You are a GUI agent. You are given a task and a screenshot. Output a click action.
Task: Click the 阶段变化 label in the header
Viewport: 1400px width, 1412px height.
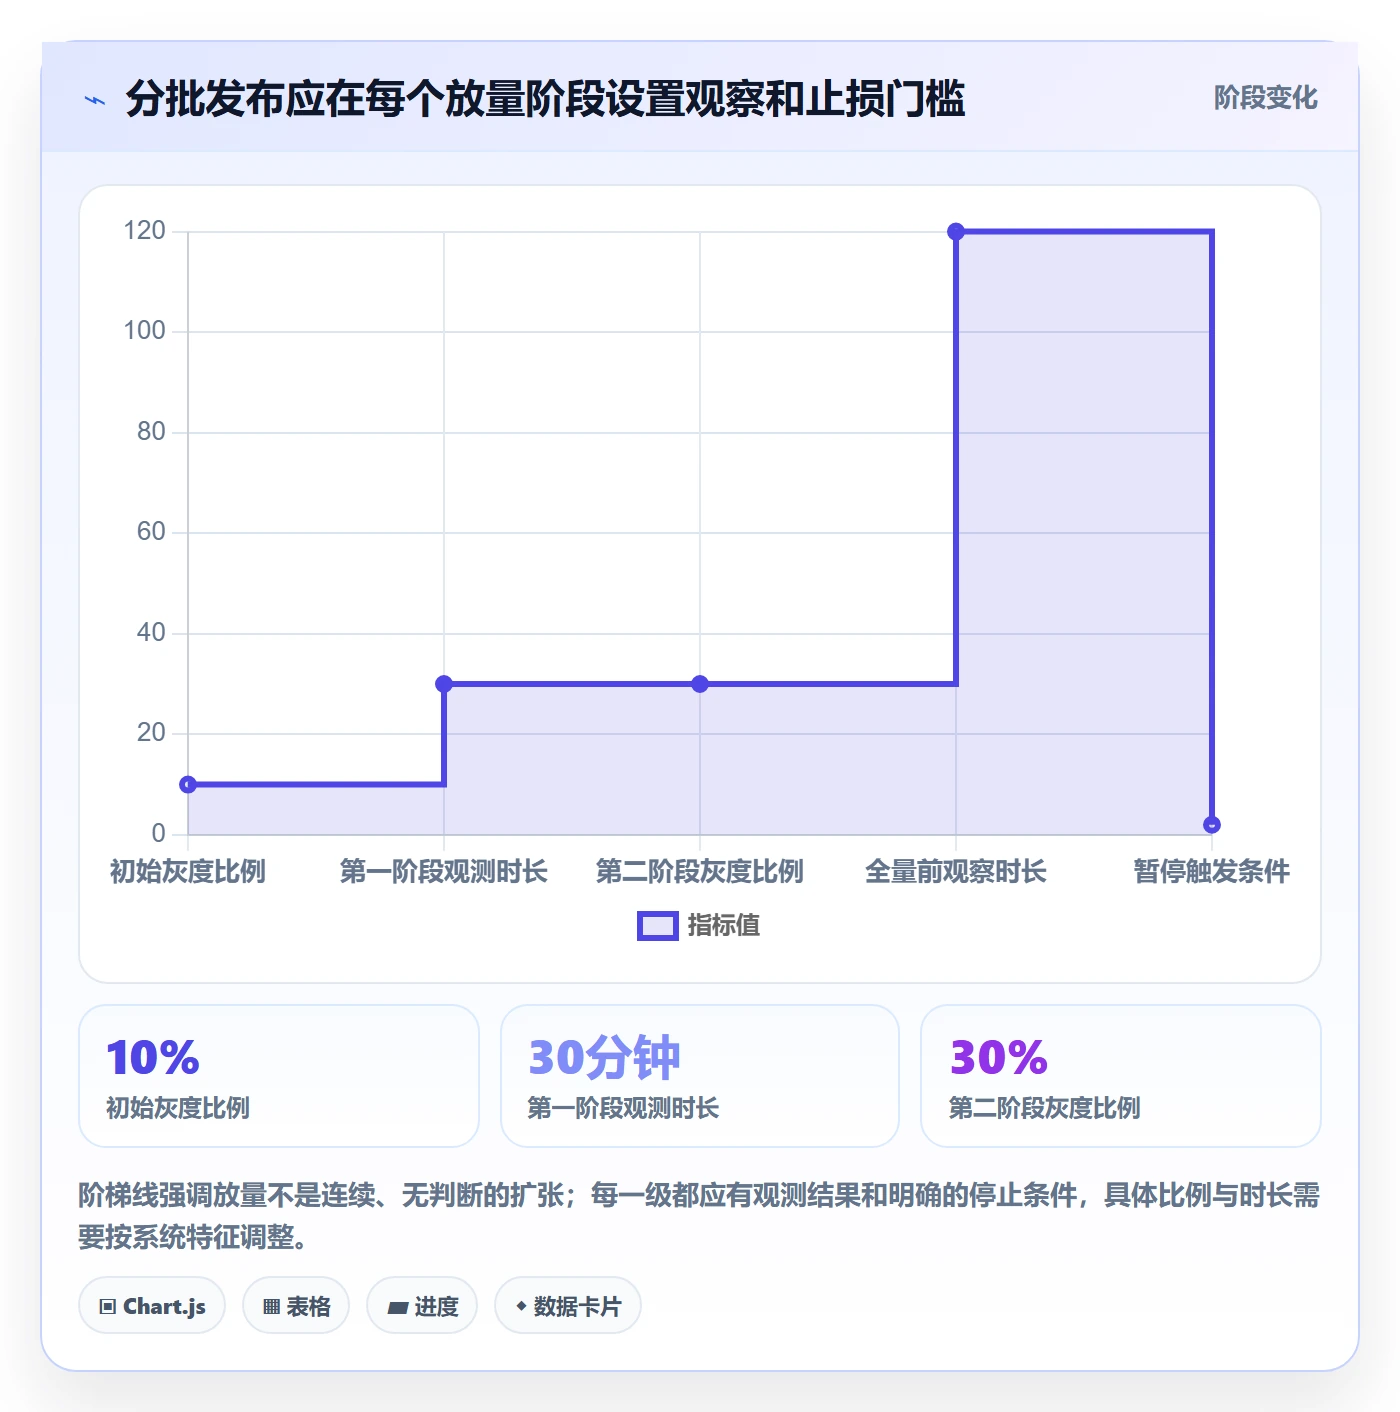coord(1265,98)
